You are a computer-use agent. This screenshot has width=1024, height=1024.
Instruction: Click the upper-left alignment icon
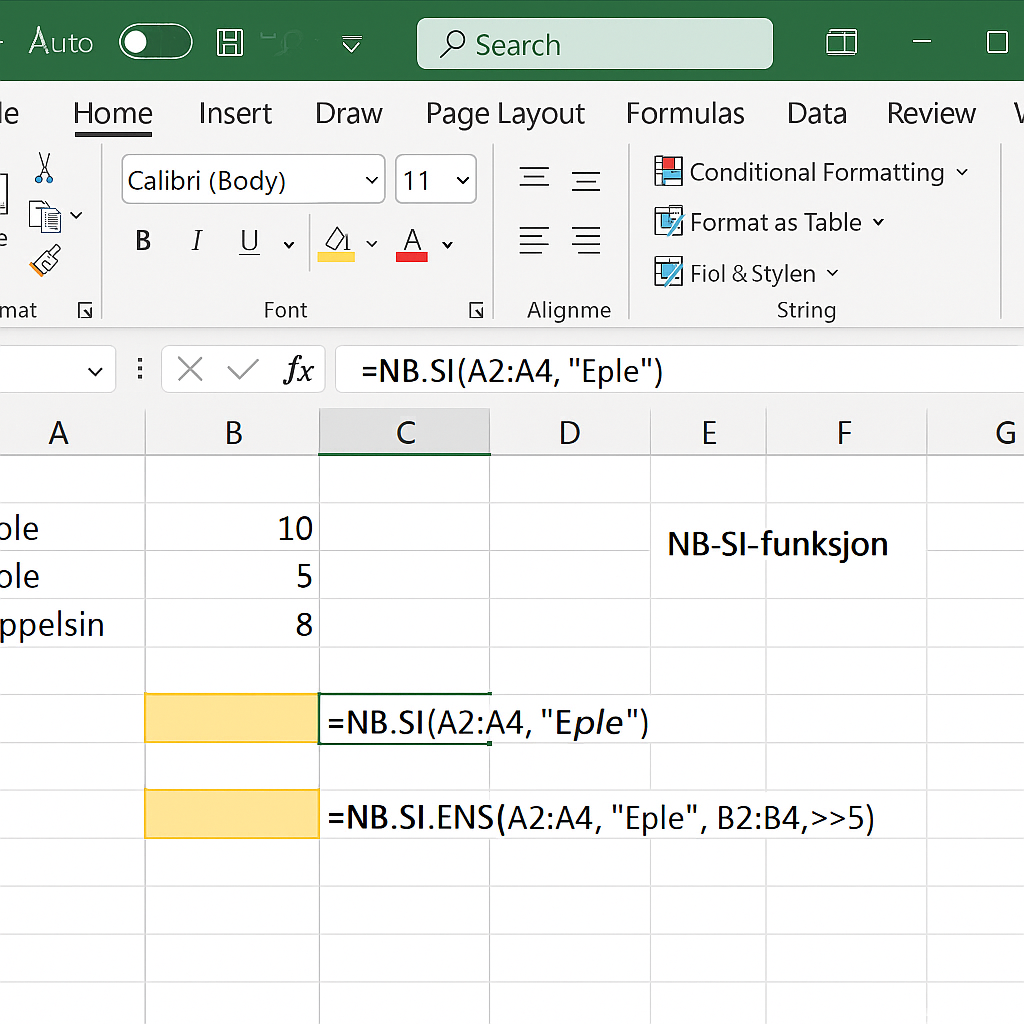pyautogui.click(x=534, y=177)
